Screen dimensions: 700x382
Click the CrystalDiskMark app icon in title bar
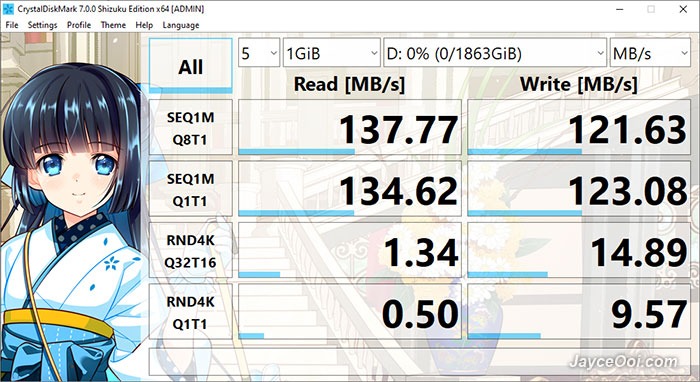tap(8, 8)
